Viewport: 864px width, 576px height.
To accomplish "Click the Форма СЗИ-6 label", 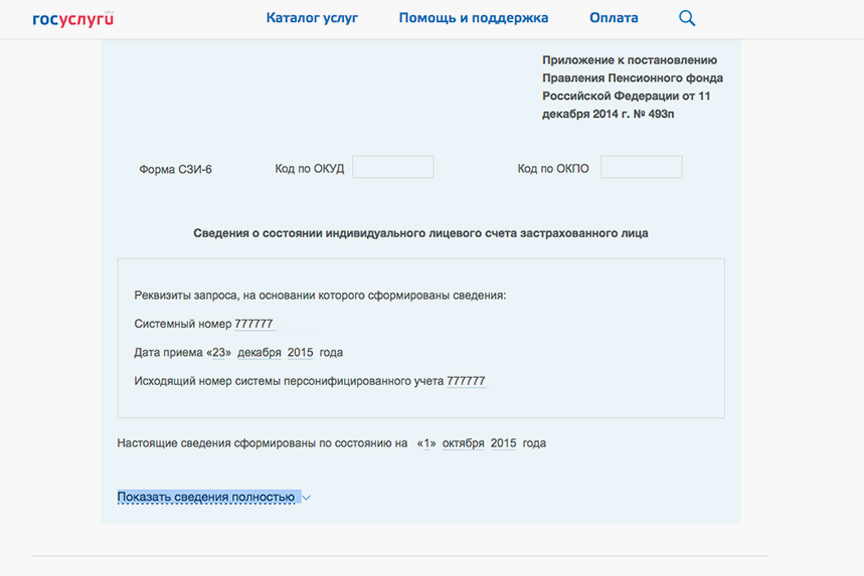I will pyautogui.click(x=175, y=169).
